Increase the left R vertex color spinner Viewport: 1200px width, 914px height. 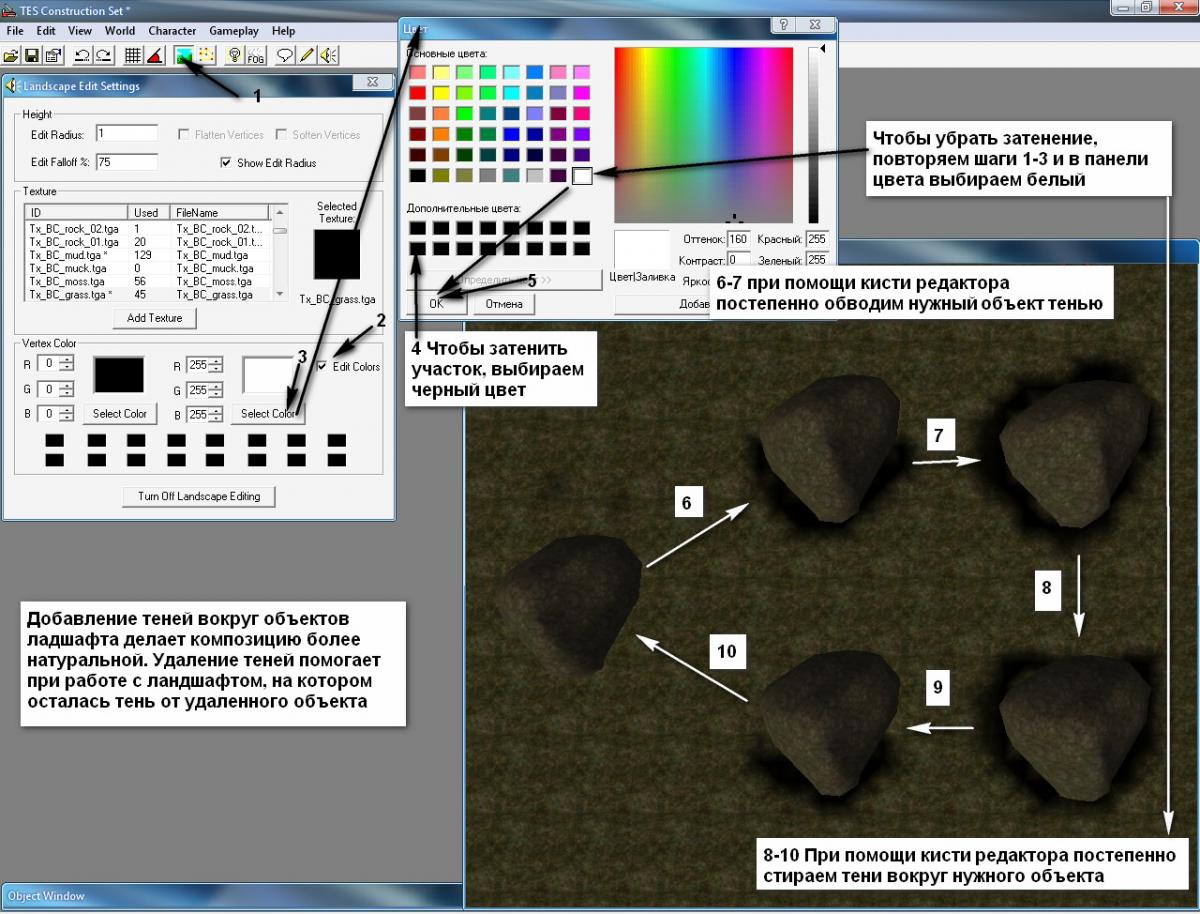[66, 359]
